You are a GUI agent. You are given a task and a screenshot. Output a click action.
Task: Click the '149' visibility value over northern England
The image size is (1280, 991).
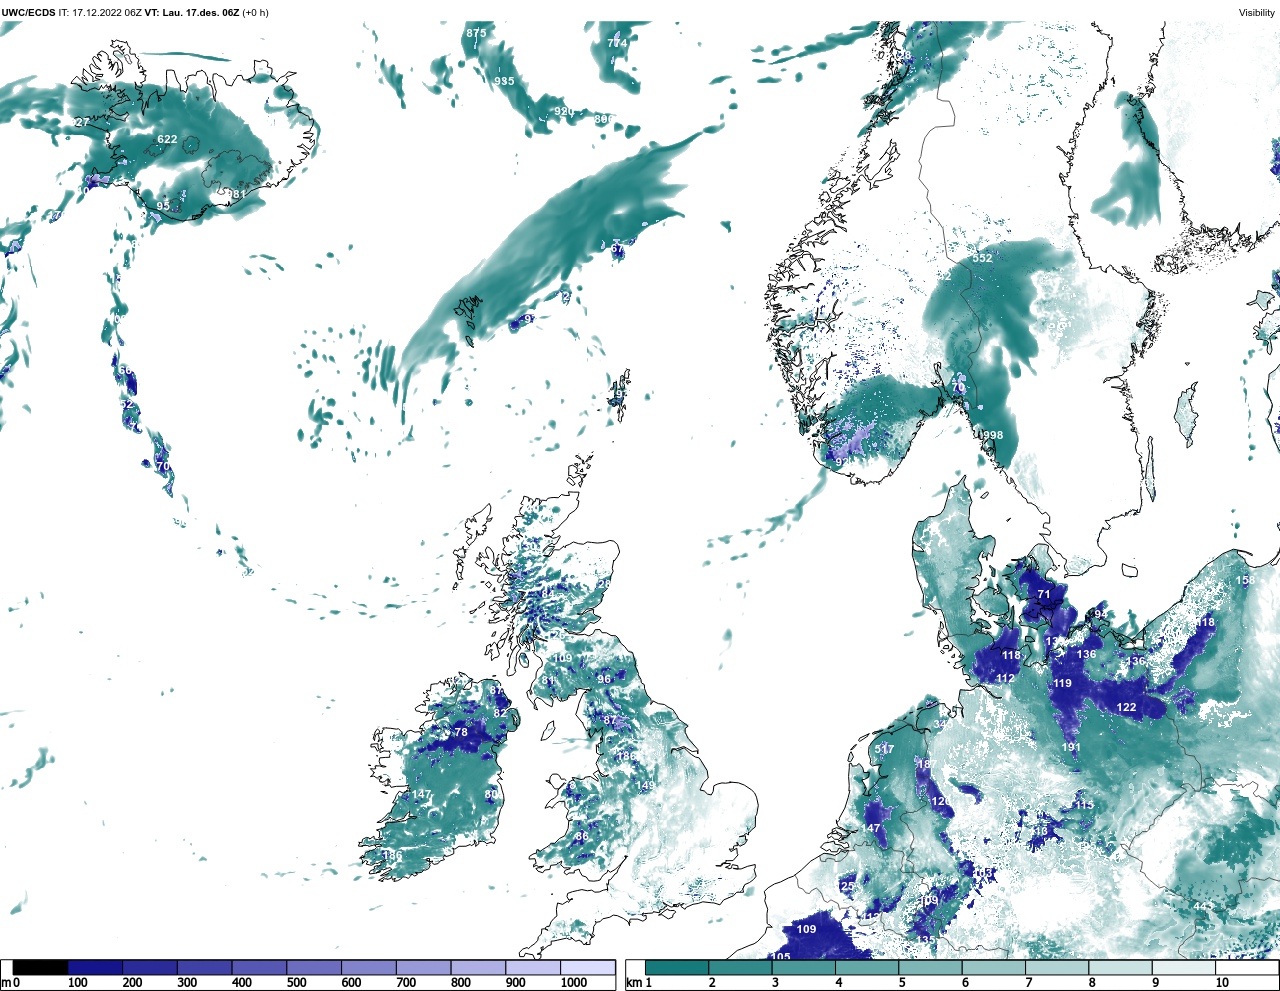[645, 786]
